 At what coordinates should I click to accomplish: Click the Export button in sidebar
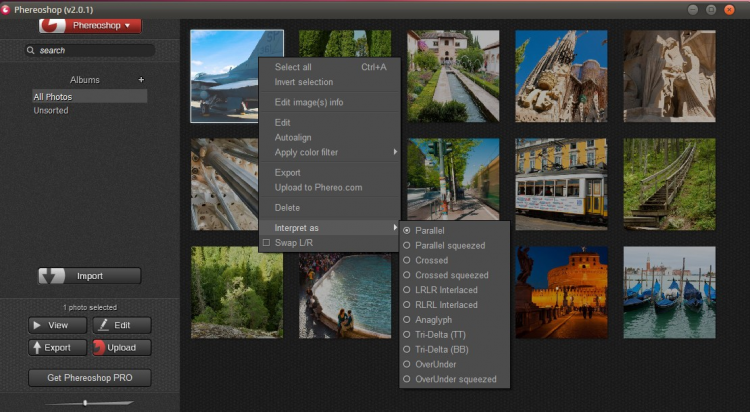tap(57, 348)
